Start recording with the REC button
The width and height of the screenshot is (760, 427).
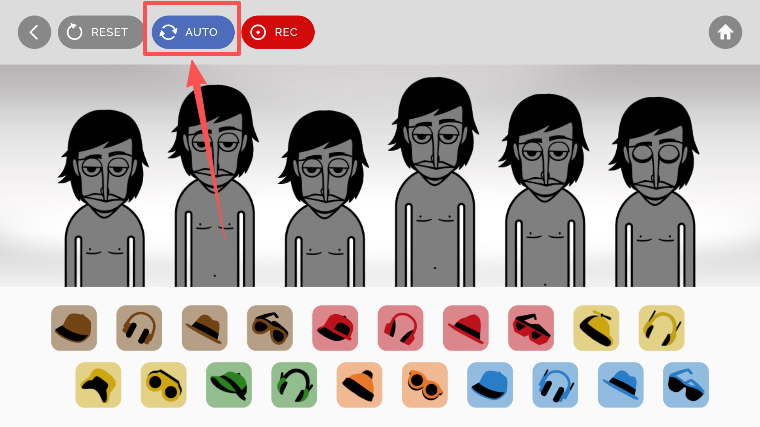click(278, 32)
